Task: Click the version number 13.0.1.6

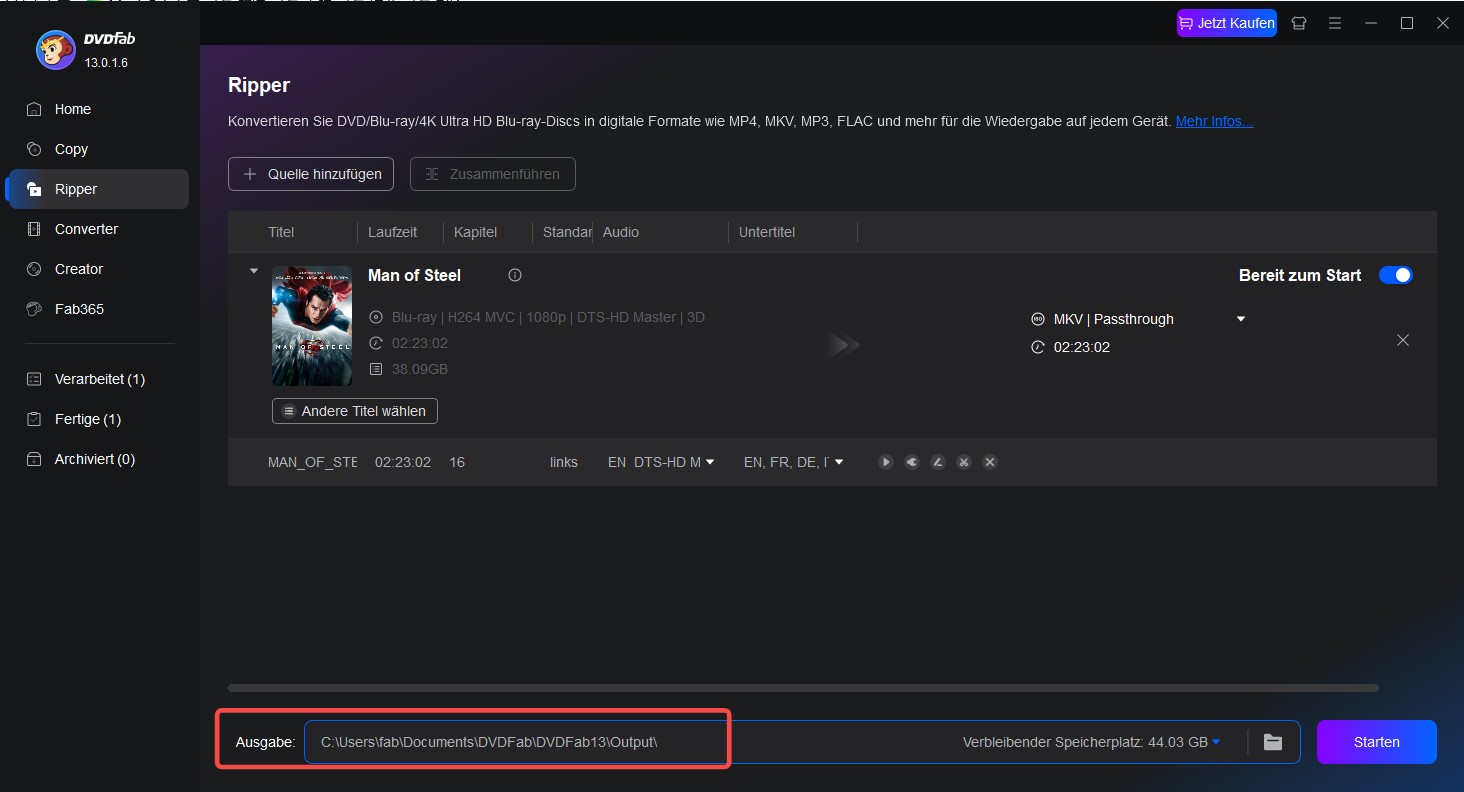Action: pyautogui.click(x=106, y=63)
